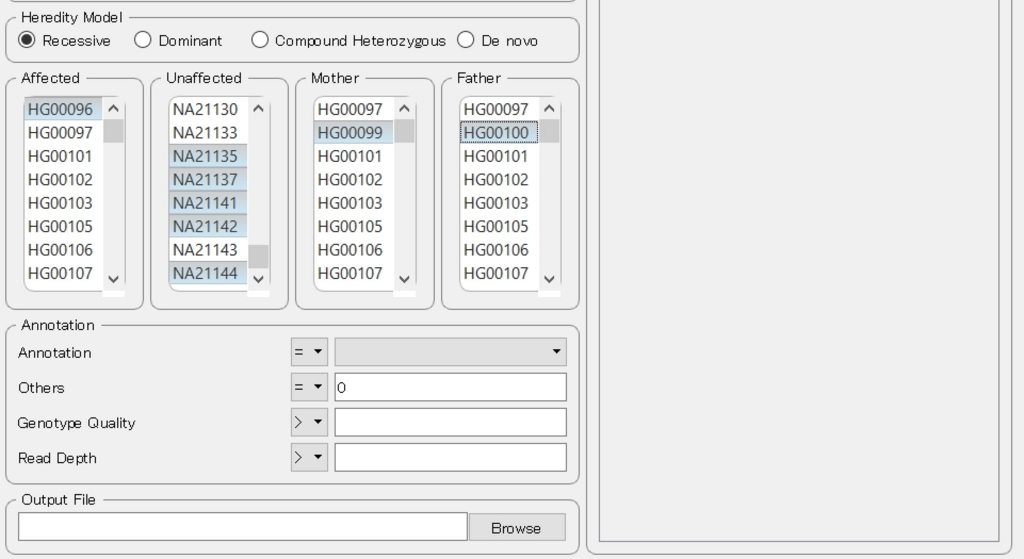The width and height of the screenshot is (1024, 559).
Task: Select HG00097 in Affected list
Action: point(63,133)
